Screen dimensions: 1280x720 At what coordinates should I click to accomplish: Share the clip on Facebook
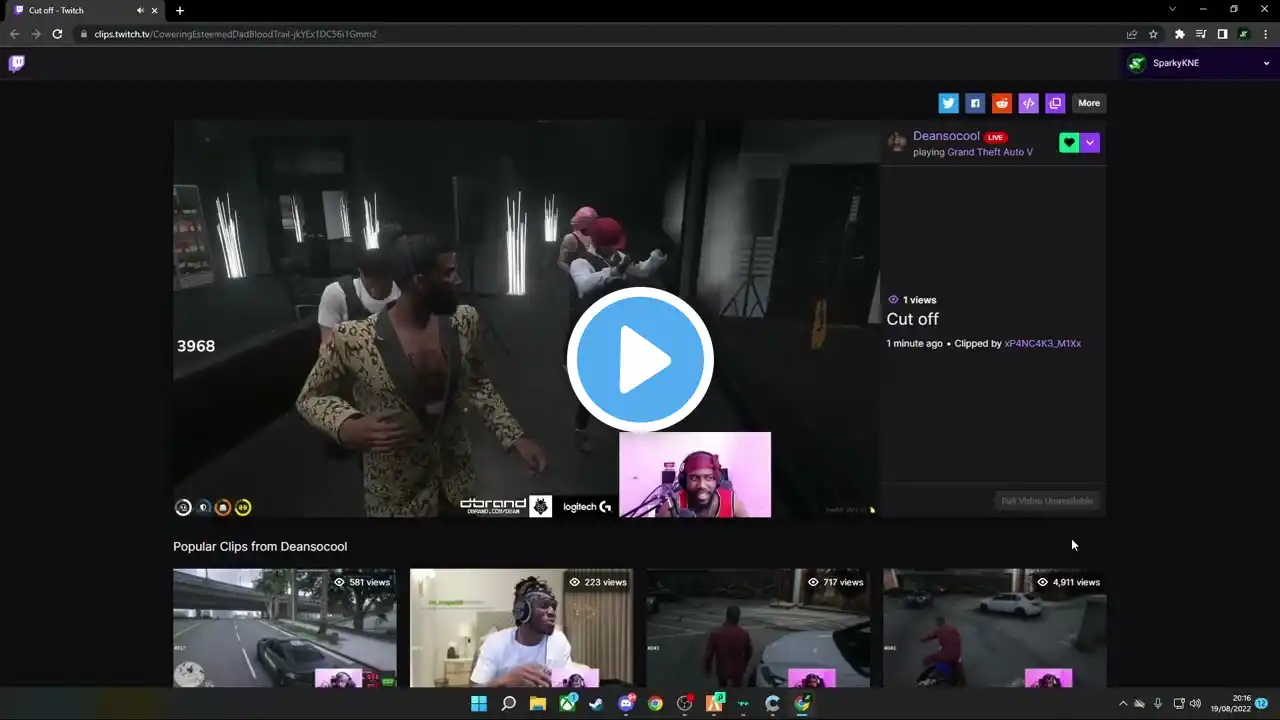975,103
